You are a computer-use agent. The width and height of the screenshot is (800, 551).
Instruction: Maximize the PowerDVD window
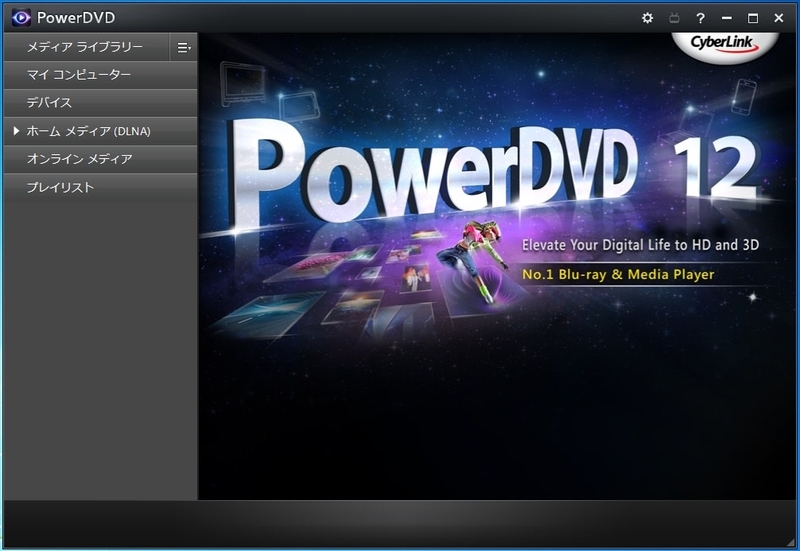pyautogui.click(x=753, y=18)
